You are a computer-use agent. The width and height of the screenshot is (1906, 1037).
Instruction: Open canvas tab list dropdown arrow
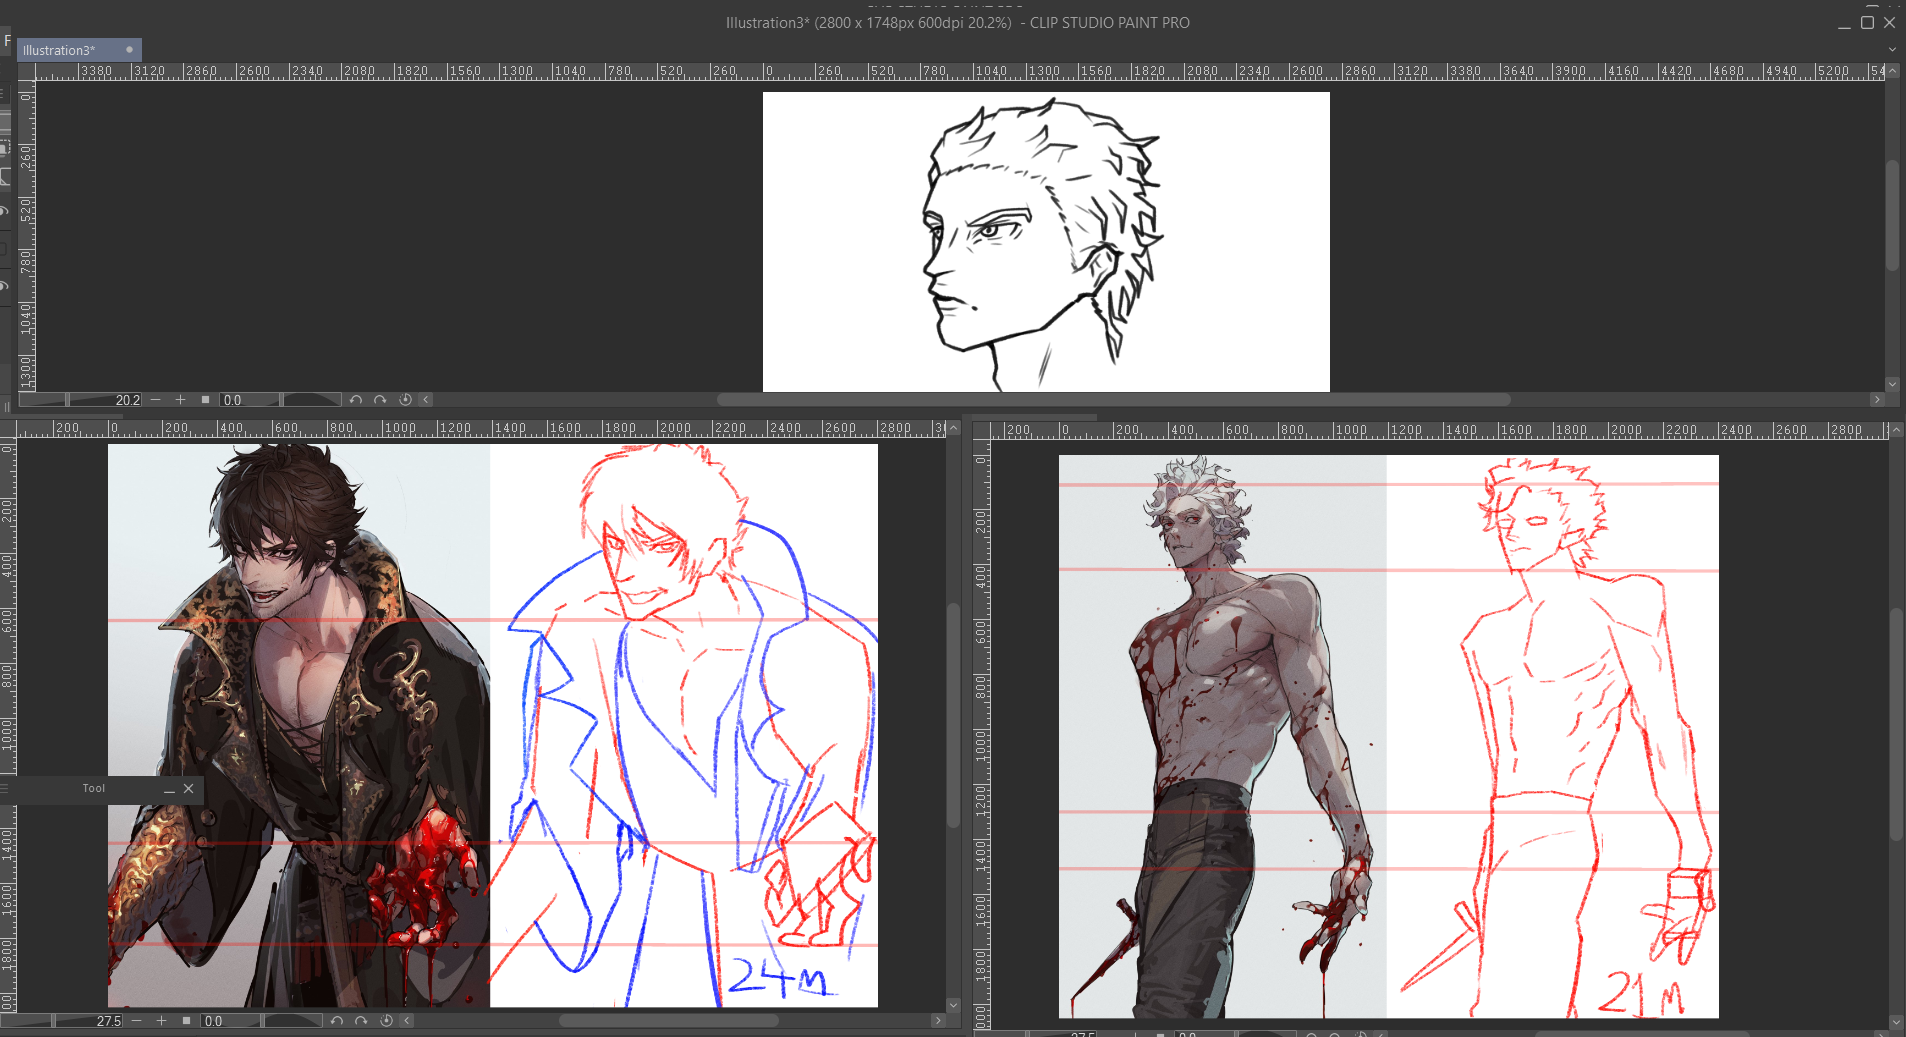(1891, 49)
